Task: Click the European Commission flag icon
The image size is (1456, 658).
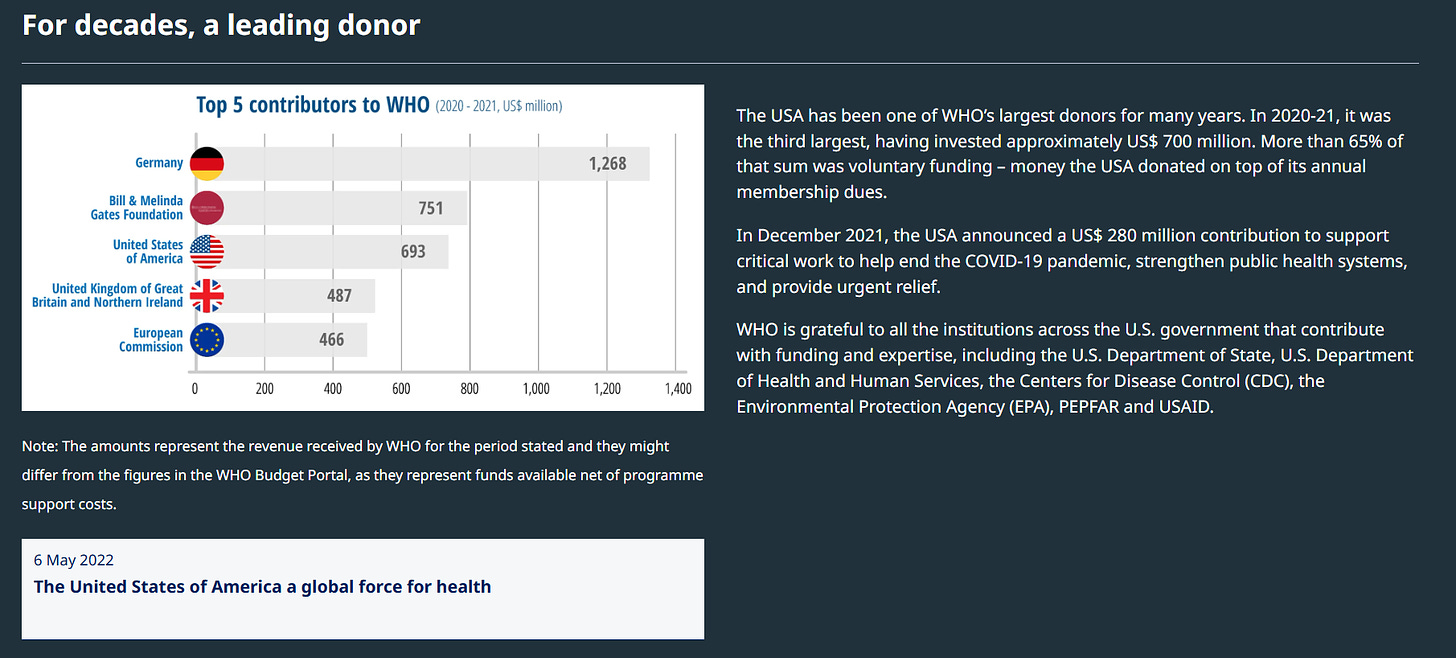Action: tap(206, 340)
